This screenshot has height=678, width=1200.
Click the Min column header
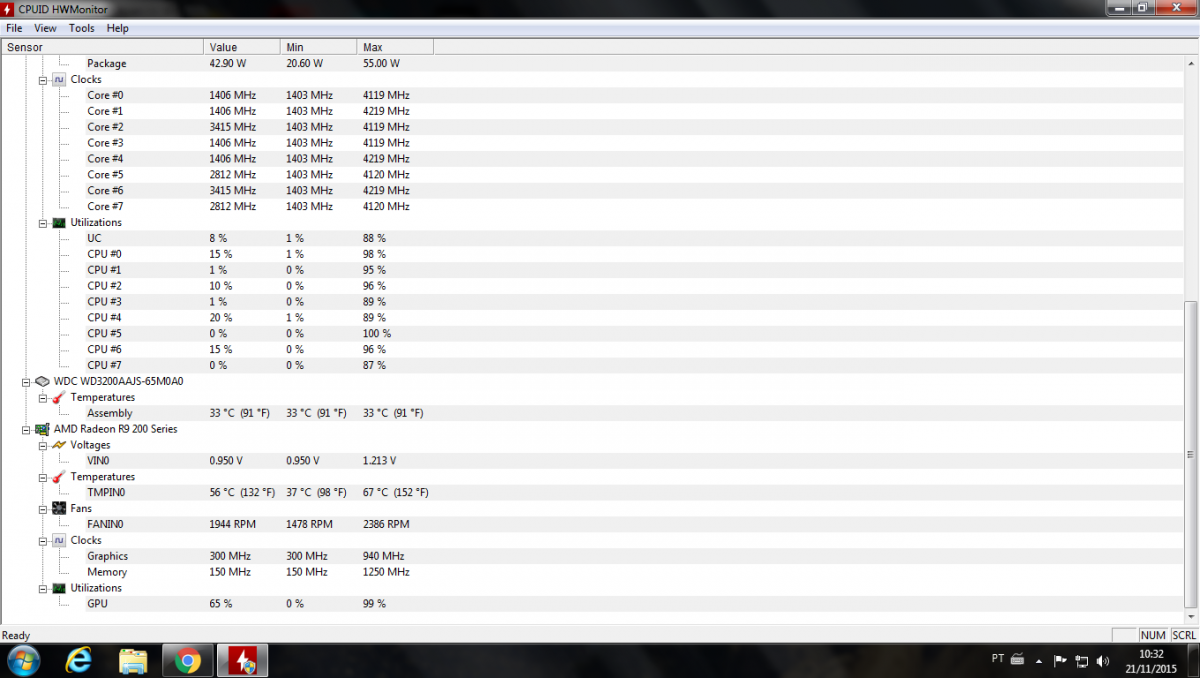tap(318, 47)
